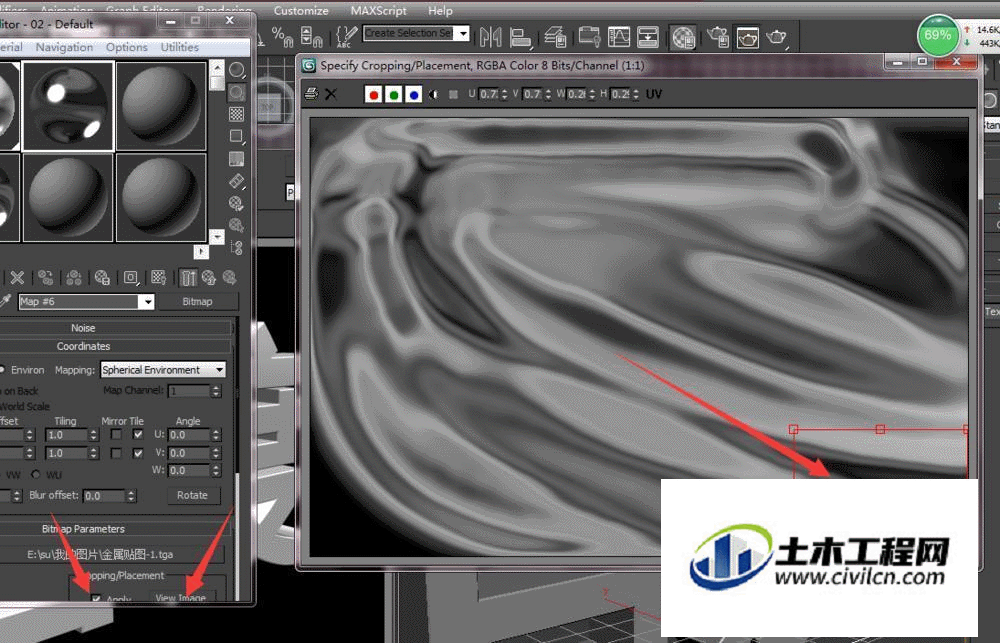This screenshot has height=643, width=1000.
Task: Click the Go to Parent icon
Action: coord(209,277)
